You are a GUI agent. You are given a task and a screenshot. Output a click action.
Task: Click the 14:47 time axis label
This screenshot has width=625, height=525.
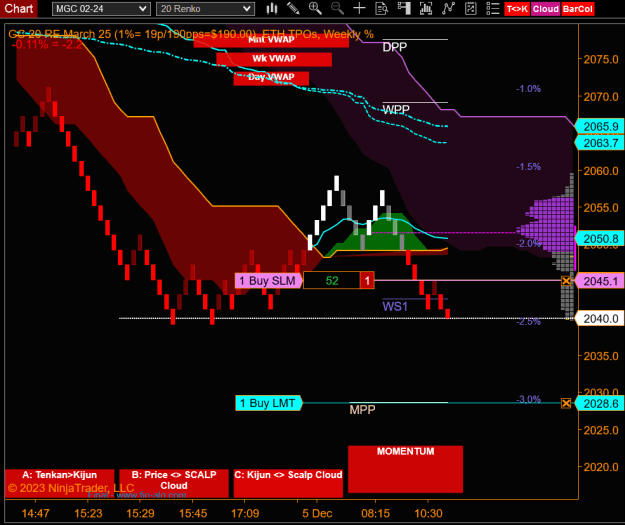click(35, 513)
